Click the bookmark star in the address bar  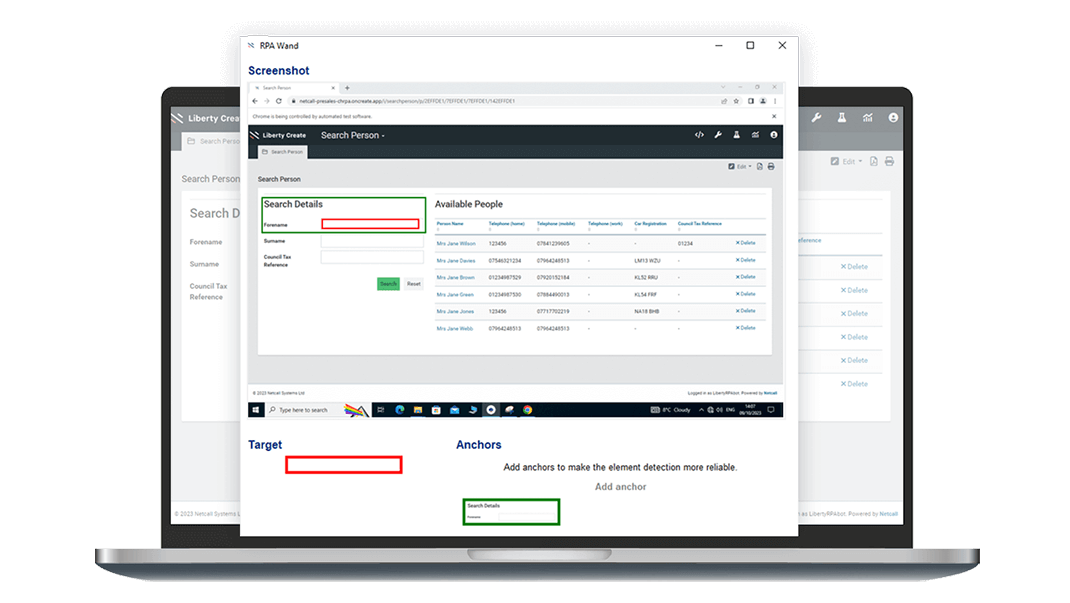pos(737,101)
